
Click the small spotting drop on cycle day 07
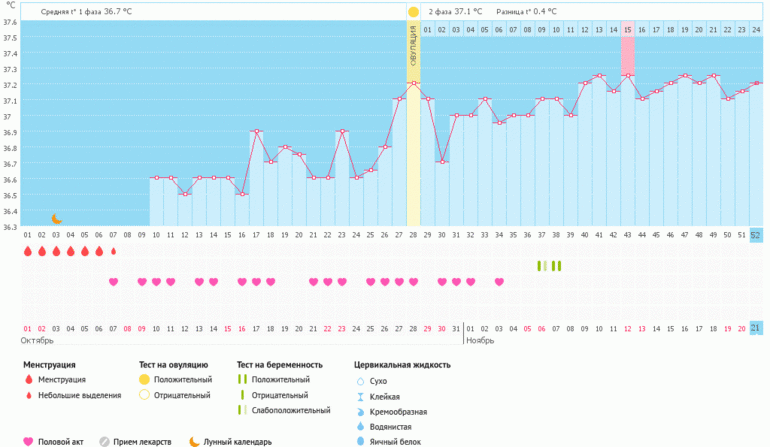114,251
